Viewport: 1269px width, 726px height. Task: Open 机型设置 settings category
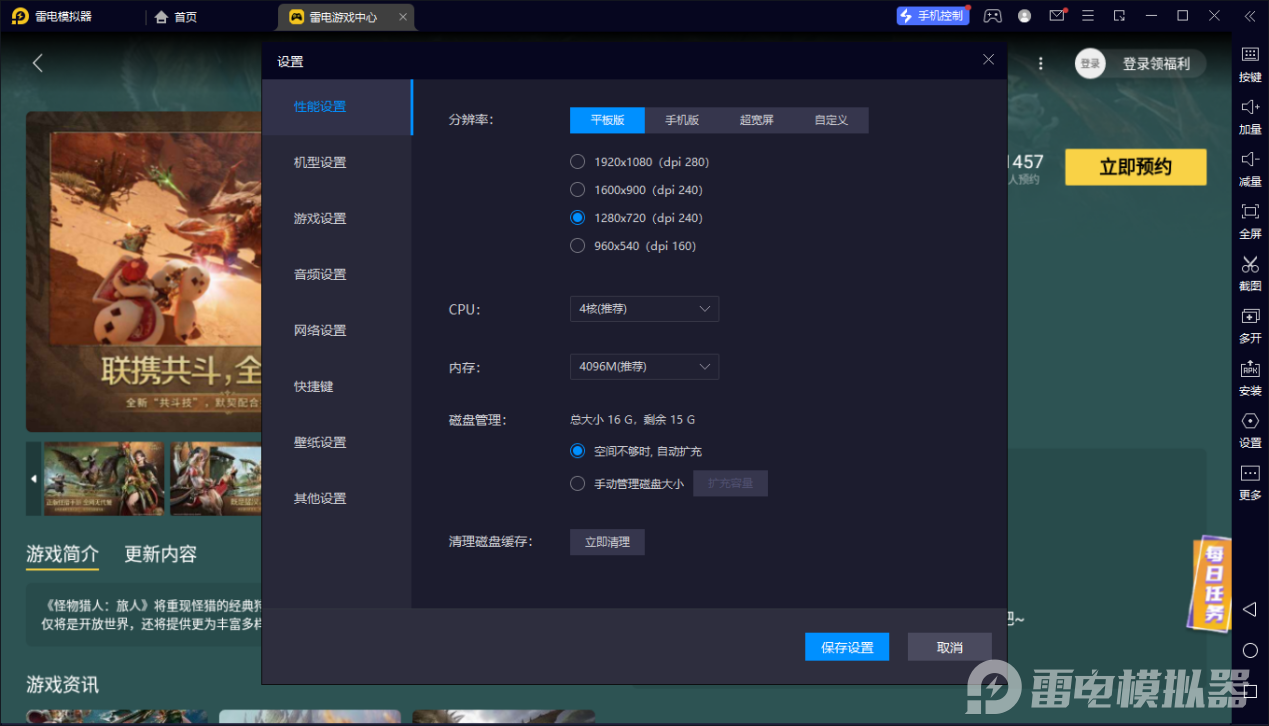(x=337, y=163)
